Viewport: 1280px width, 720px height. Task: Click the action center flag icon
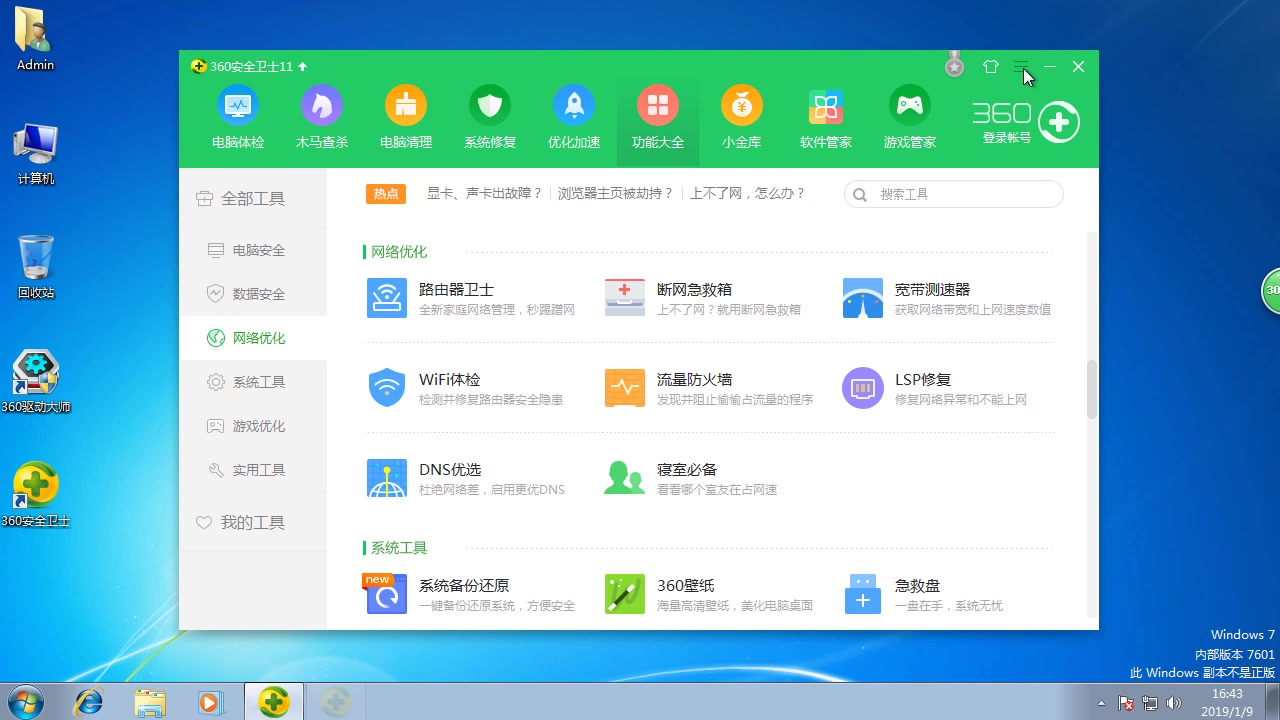1126,703
